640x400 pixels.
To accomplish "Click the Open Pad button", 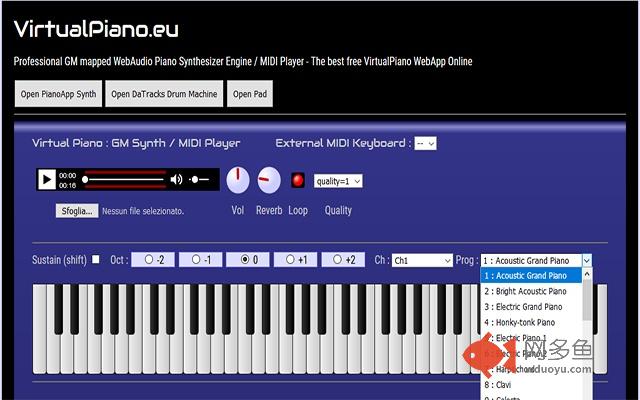I will (x=250, y=94).
